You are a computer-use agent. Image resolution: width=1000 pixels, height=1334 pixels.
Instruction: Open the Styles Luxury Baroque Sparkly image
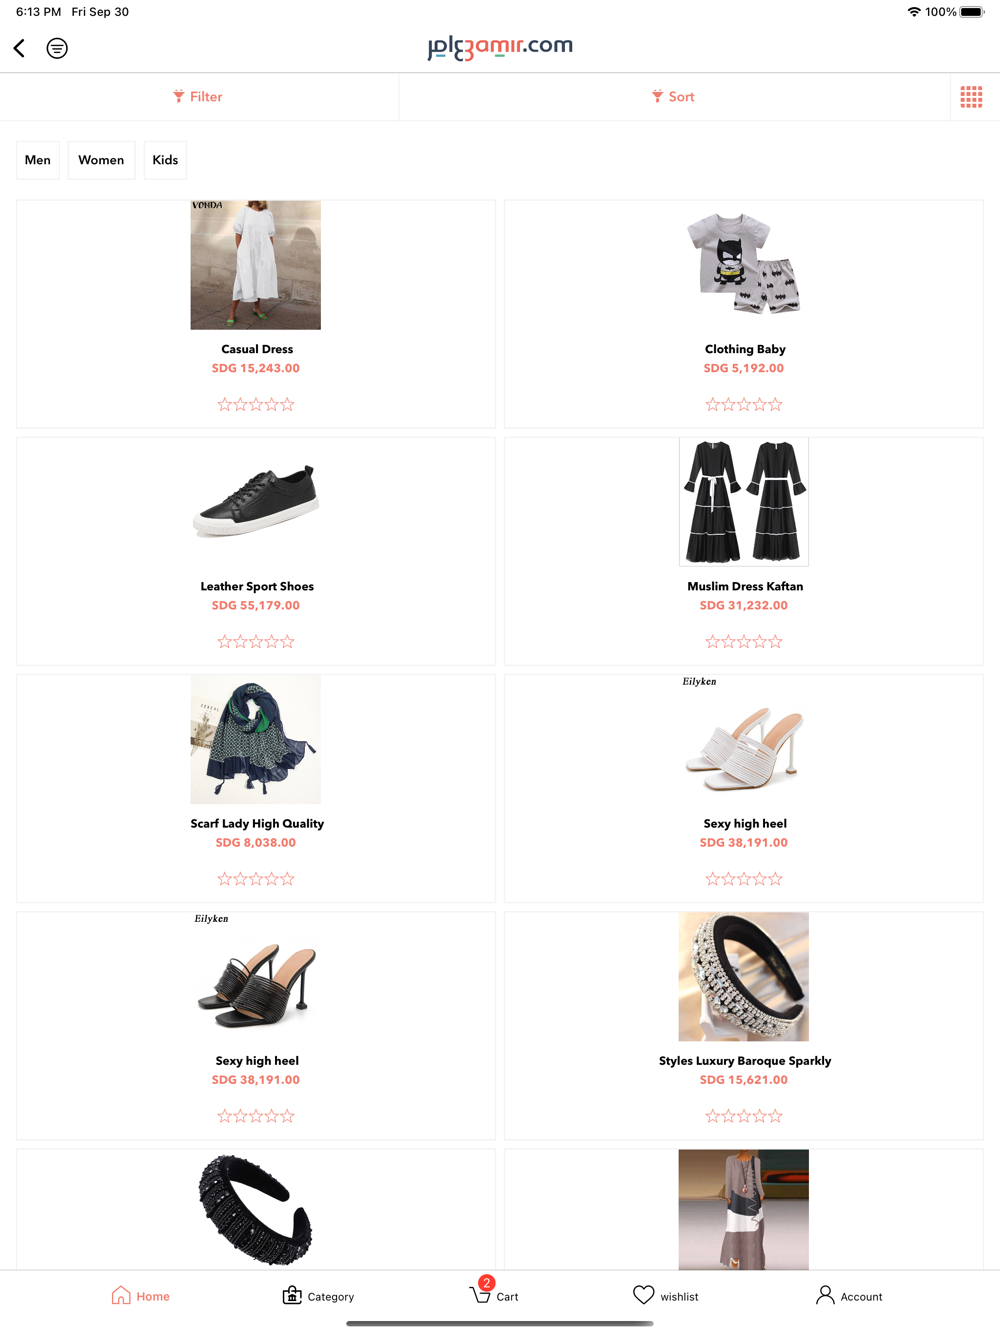[744, 976]
